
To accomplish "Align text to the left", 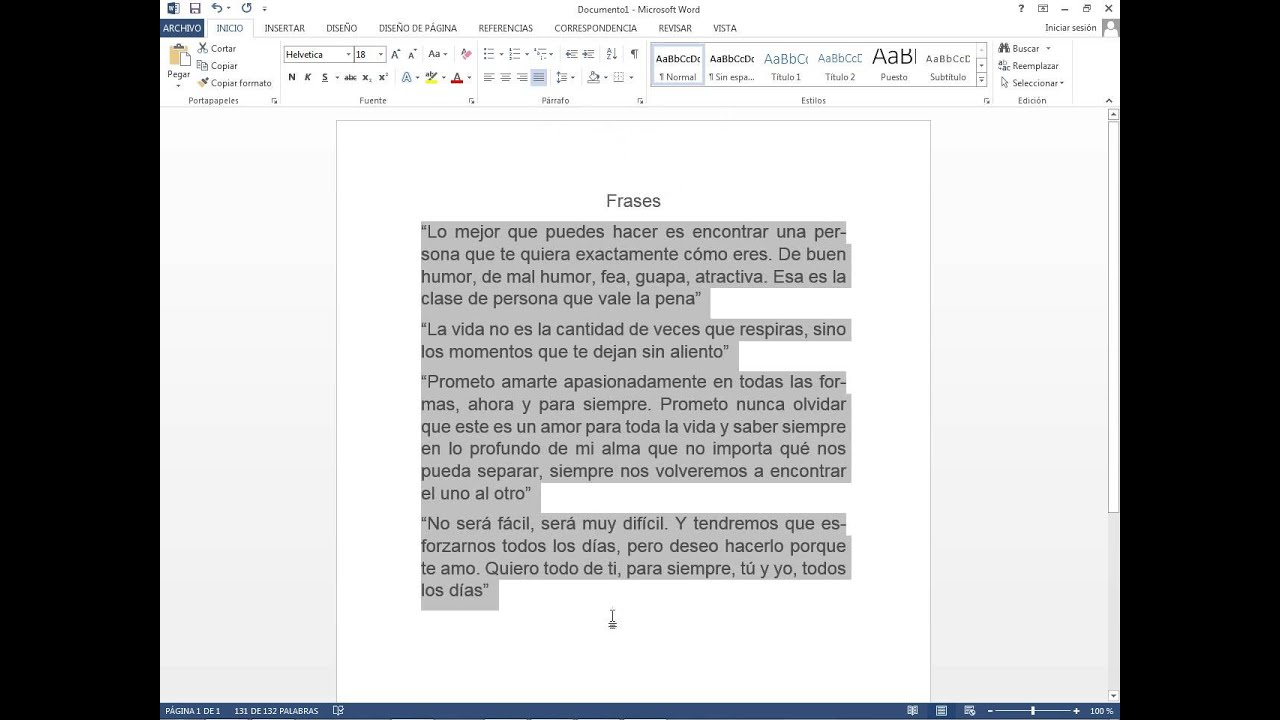I will tap(489, 77).
